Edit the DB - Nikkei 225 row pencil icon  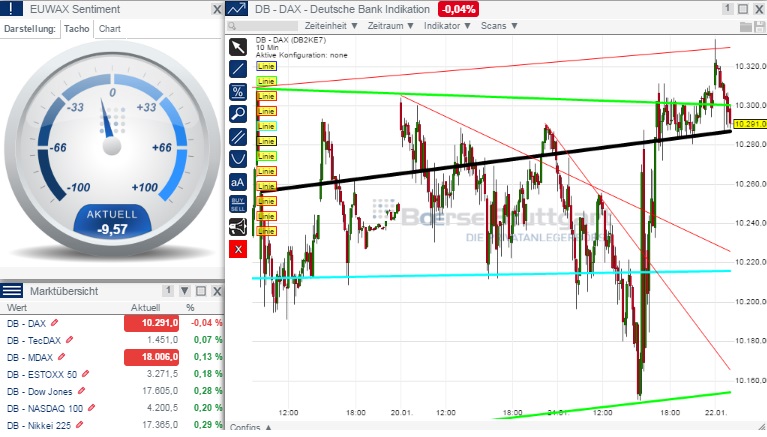(79, 425)
